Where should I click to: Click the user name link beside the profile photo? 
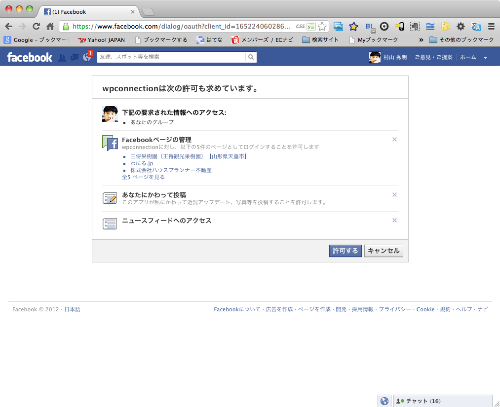(x=395, y=57)
